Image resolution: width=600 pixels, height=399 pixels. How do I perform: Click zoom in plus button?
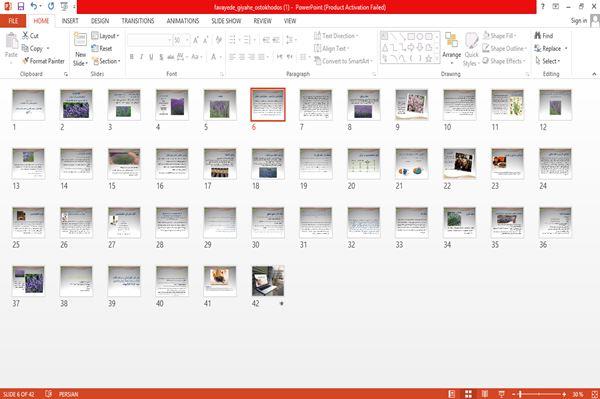pyautogui.click(x=564, y=394)
